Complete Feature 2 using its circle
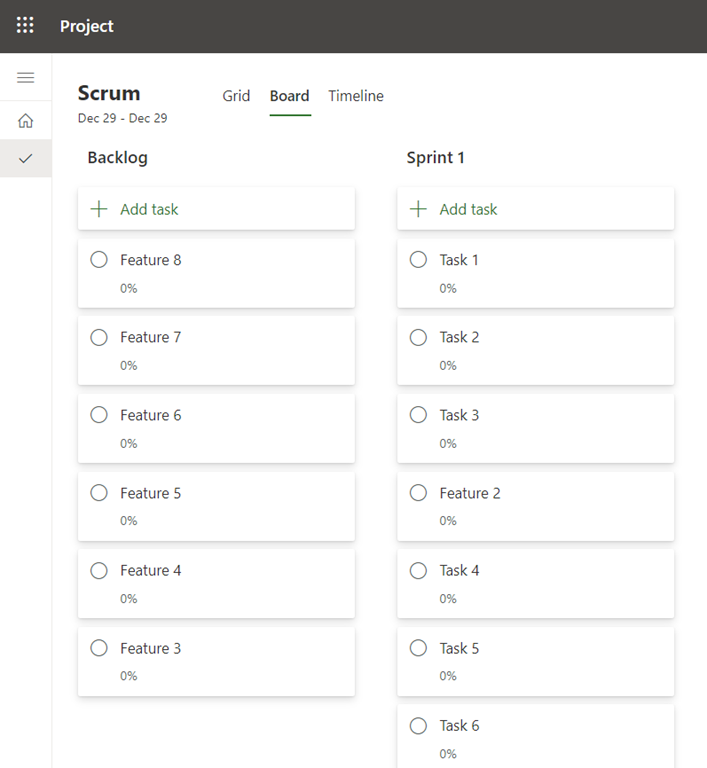Viewport: 707px width, 768px height. (418, 493)
